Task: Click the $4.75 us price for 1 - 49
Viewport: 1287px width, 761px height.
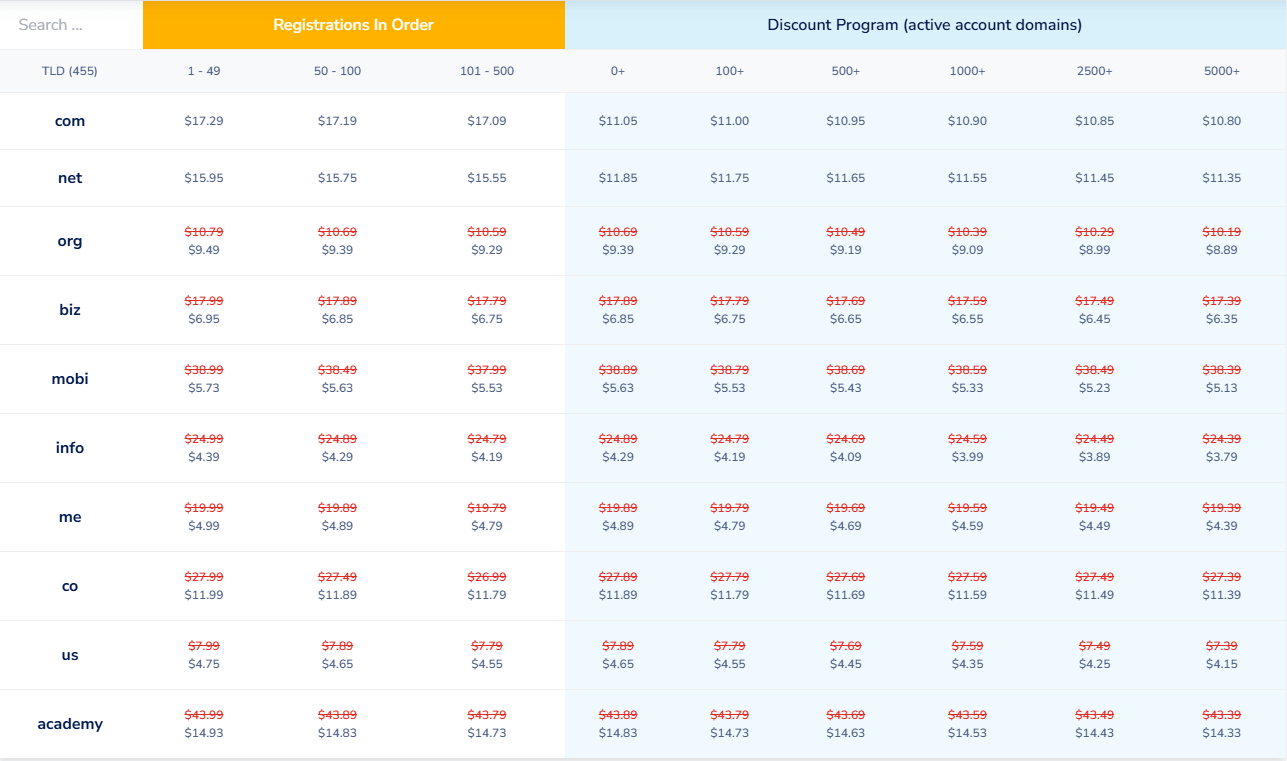Action: (x=204, y=664)
